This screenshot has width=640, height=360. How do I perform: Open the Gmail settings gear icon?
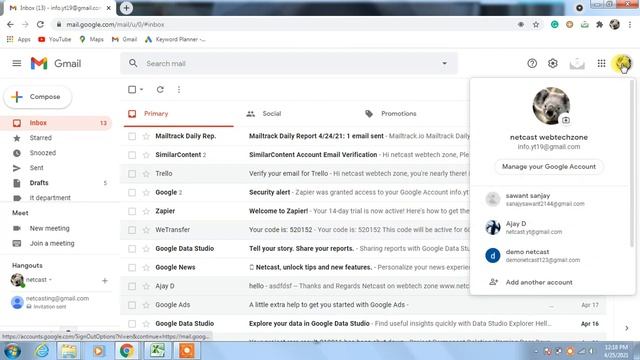[x=553, y=63]
